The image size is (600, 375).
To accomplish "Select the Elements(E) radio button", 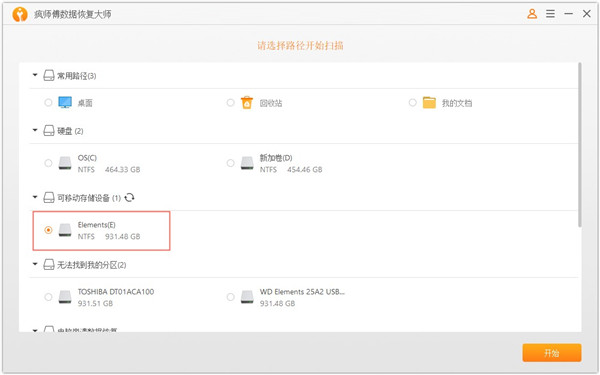I will click(x=48, y=230).
